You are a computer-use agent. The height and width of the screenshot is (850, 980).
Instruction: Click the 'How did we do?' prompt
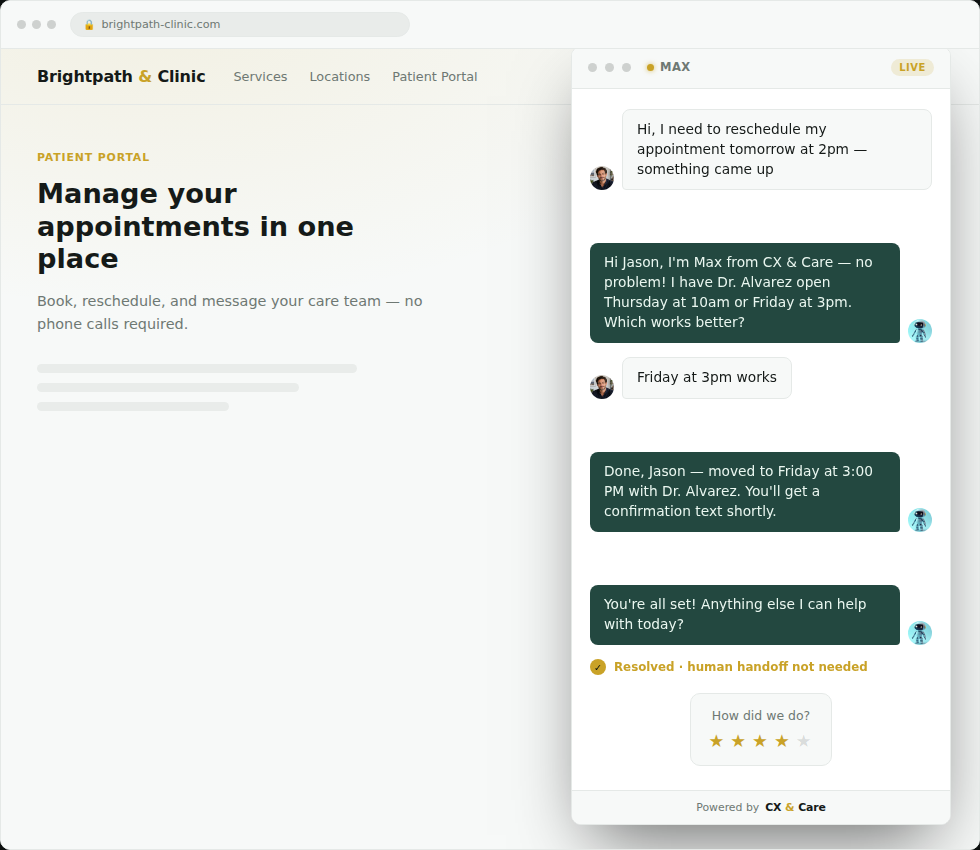point(761,716)
